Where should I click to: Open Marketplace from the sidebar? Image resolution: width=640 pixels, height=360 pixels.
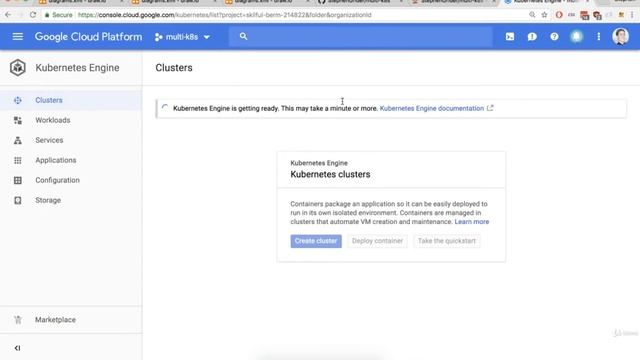coord(55,320)
